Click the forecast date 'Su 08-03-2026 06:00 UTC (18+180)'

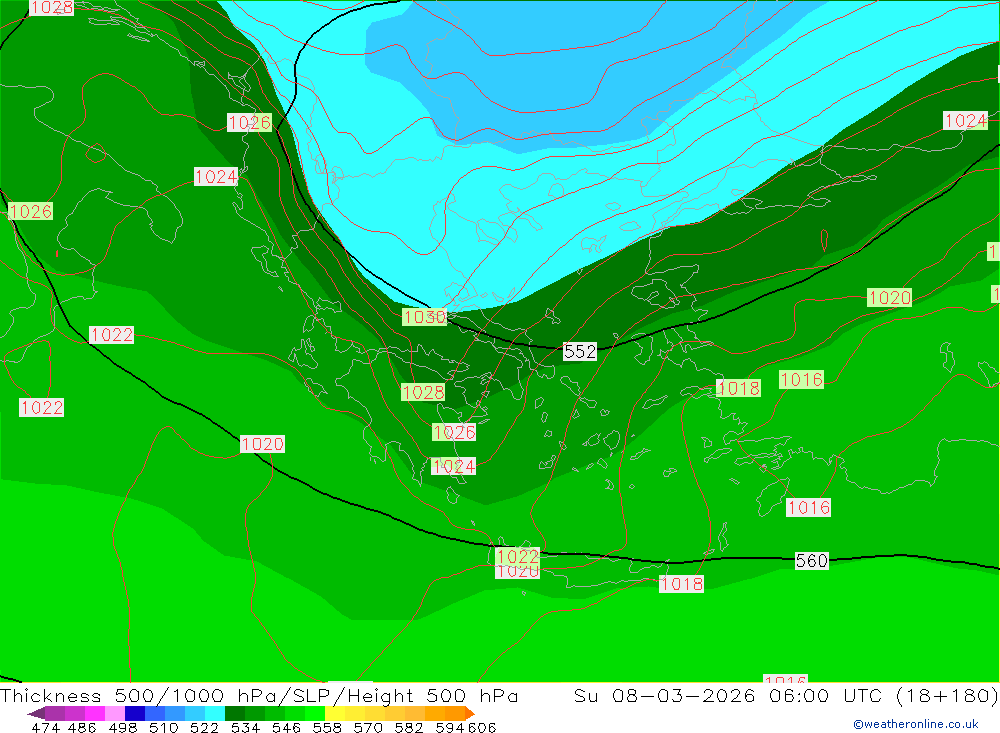786,695
